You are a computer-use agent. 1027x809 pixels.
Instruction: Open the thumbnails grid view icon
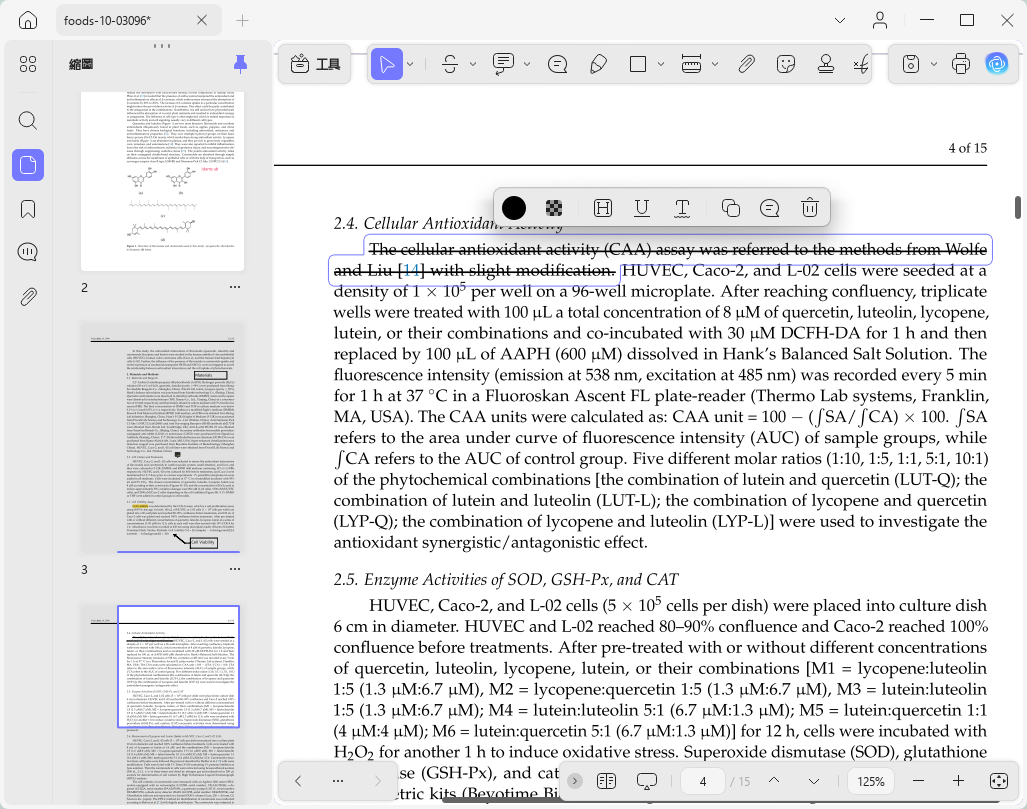pyautogui.click(x=28, y=64)
